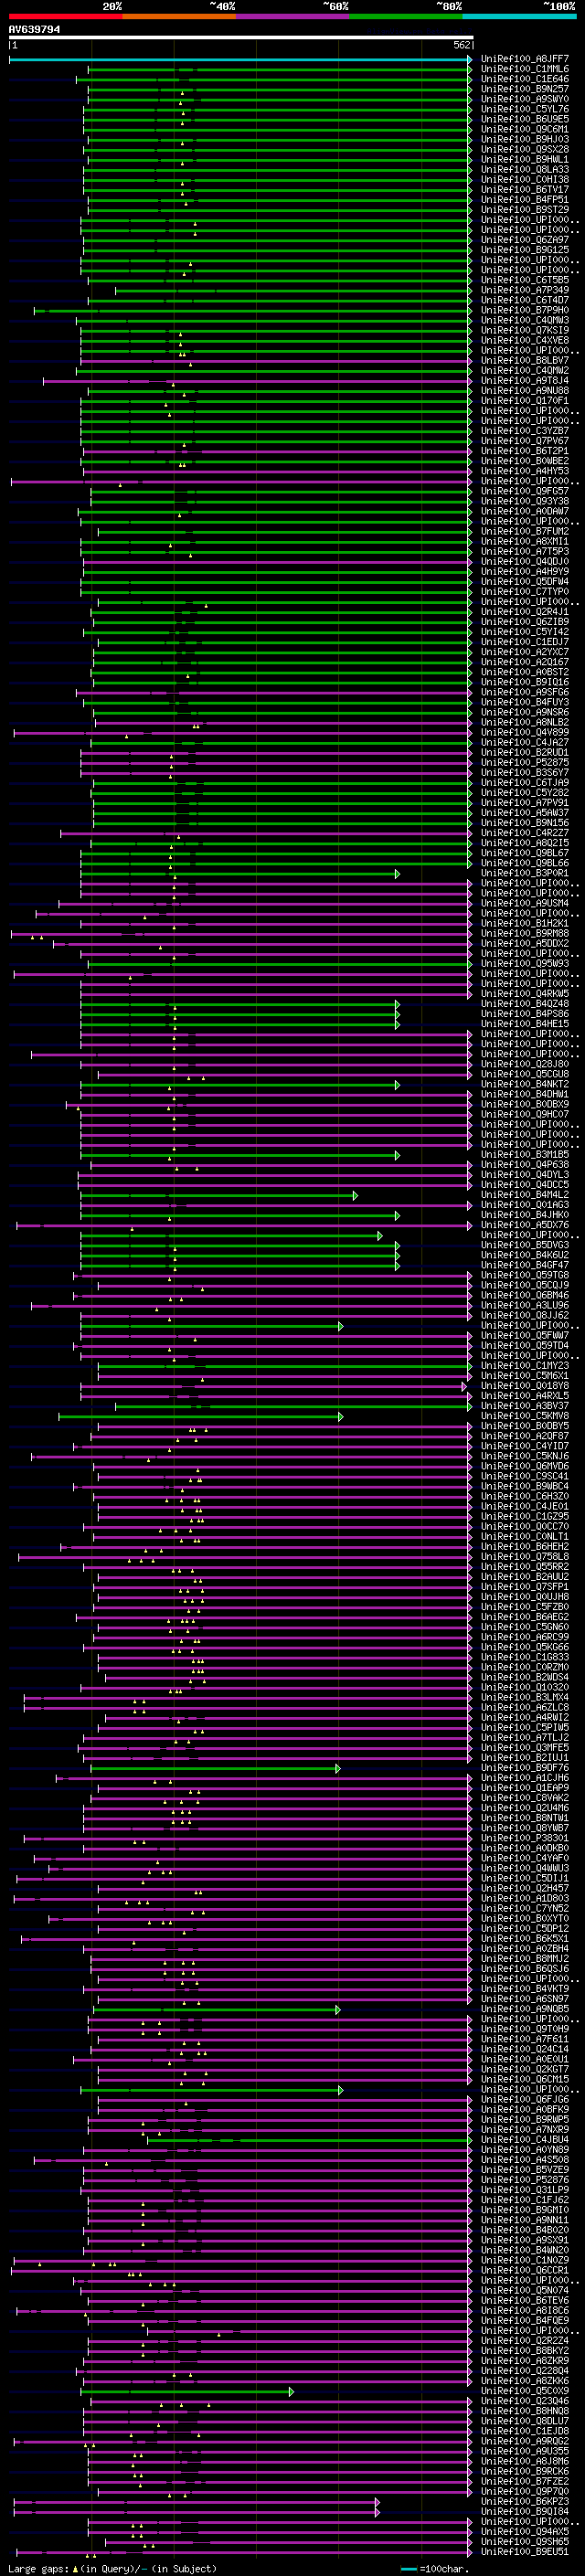Select the UniRef100_Q01AG3 entry
The image size is (585, 2576).
[x=525, y=1205]
